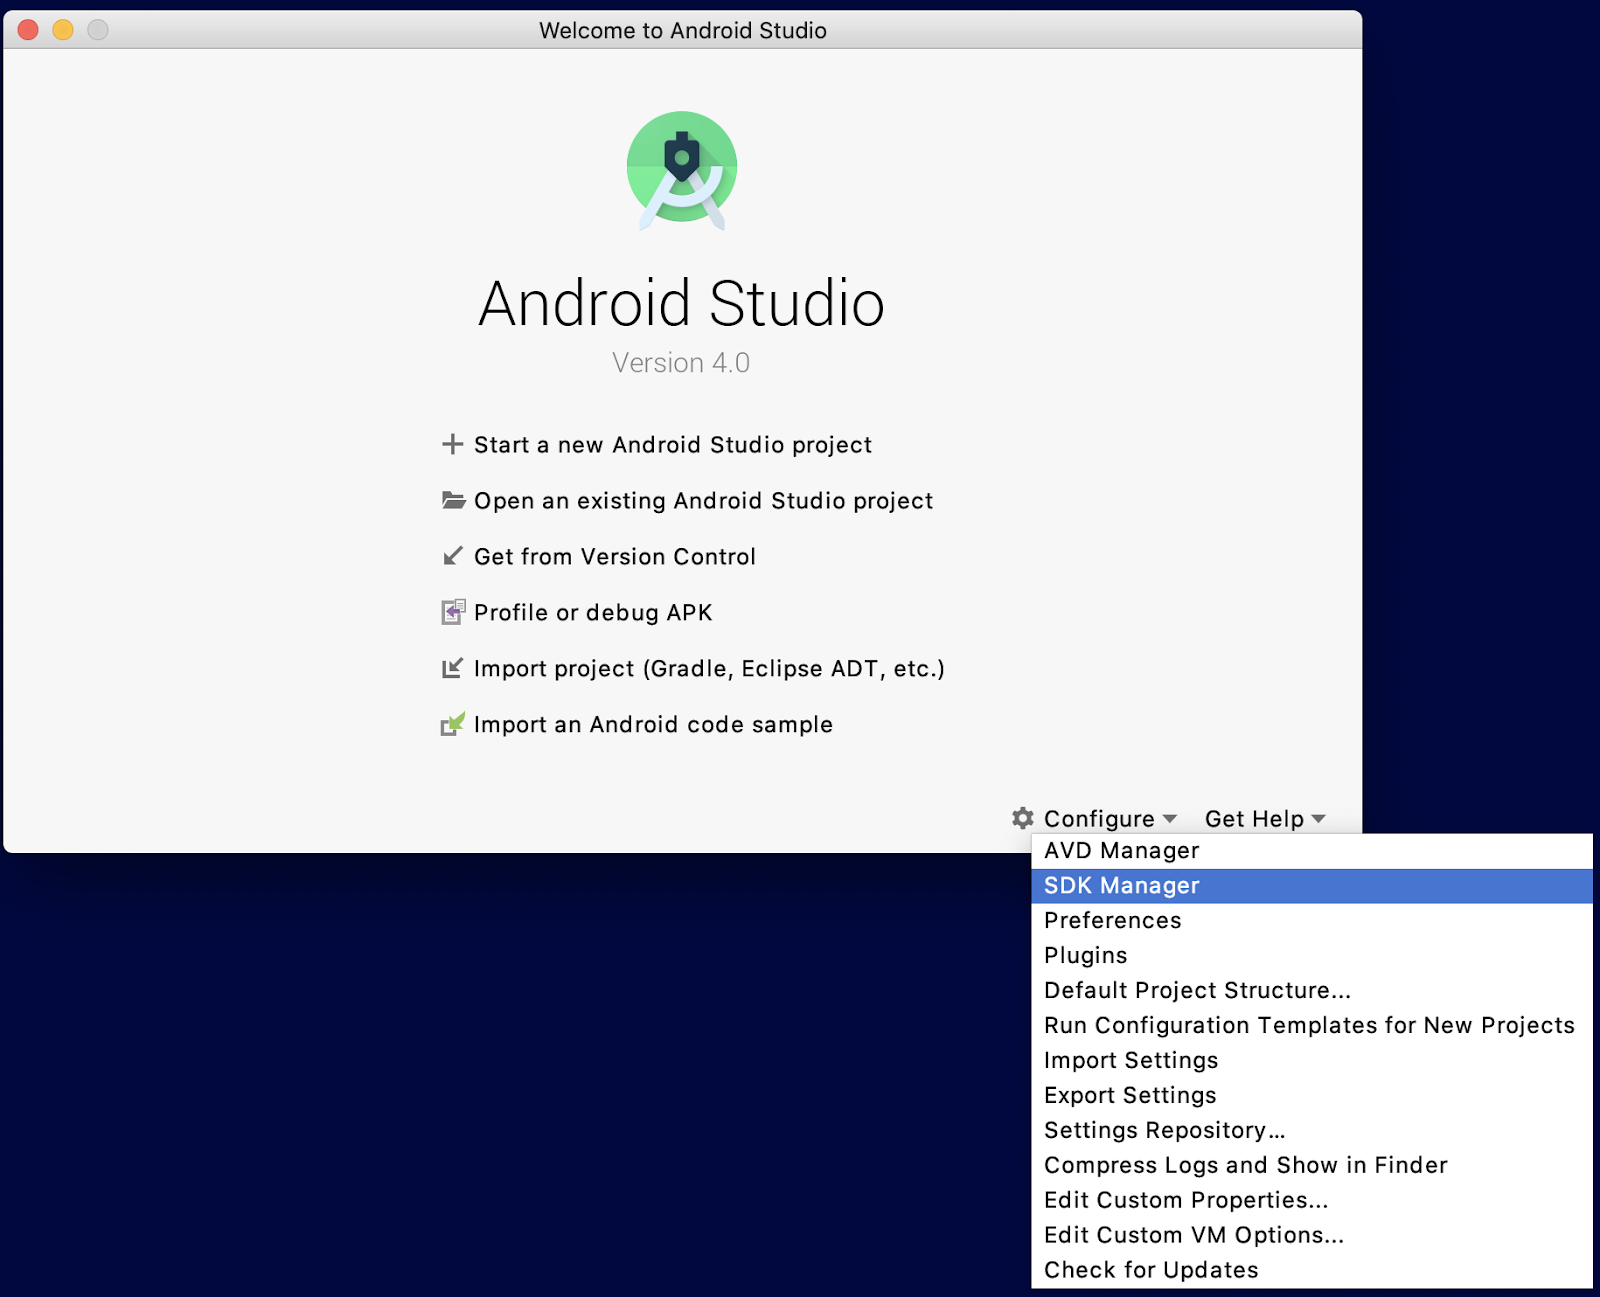Click the Profile or debug APK icon
This screenshot has height=1297, width=1600.
(453, 612)
